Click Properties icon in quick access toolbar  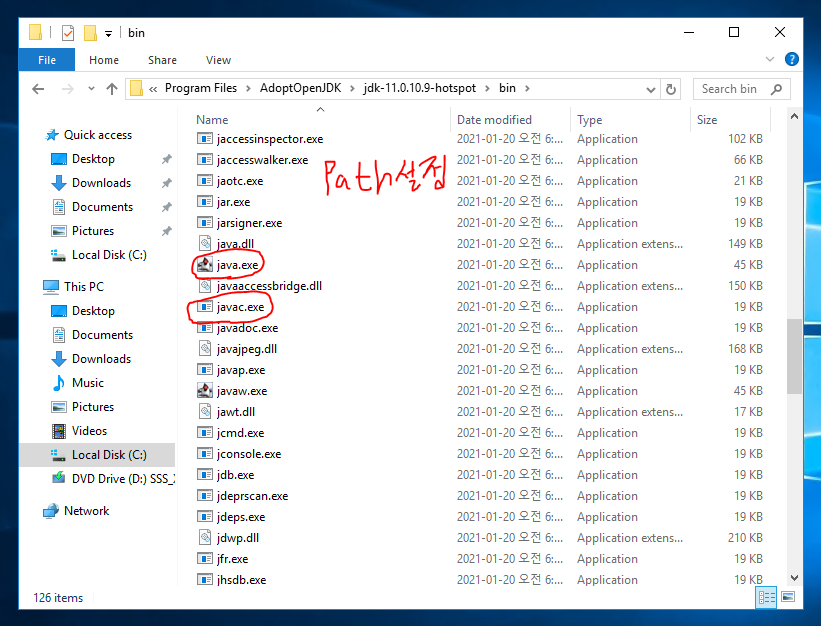click(x=68, y=33)
